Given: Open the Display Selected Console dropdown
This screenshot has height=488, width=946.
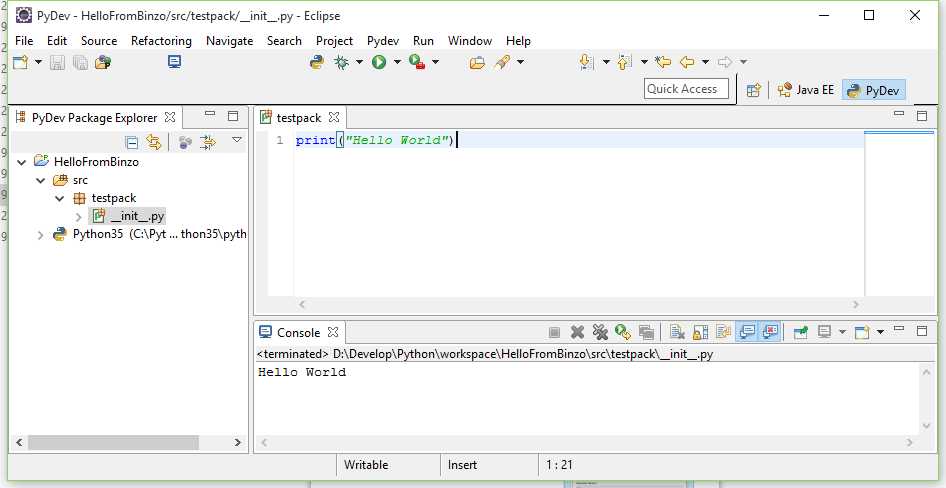Looking at the screenshot, I should (842, 332).
